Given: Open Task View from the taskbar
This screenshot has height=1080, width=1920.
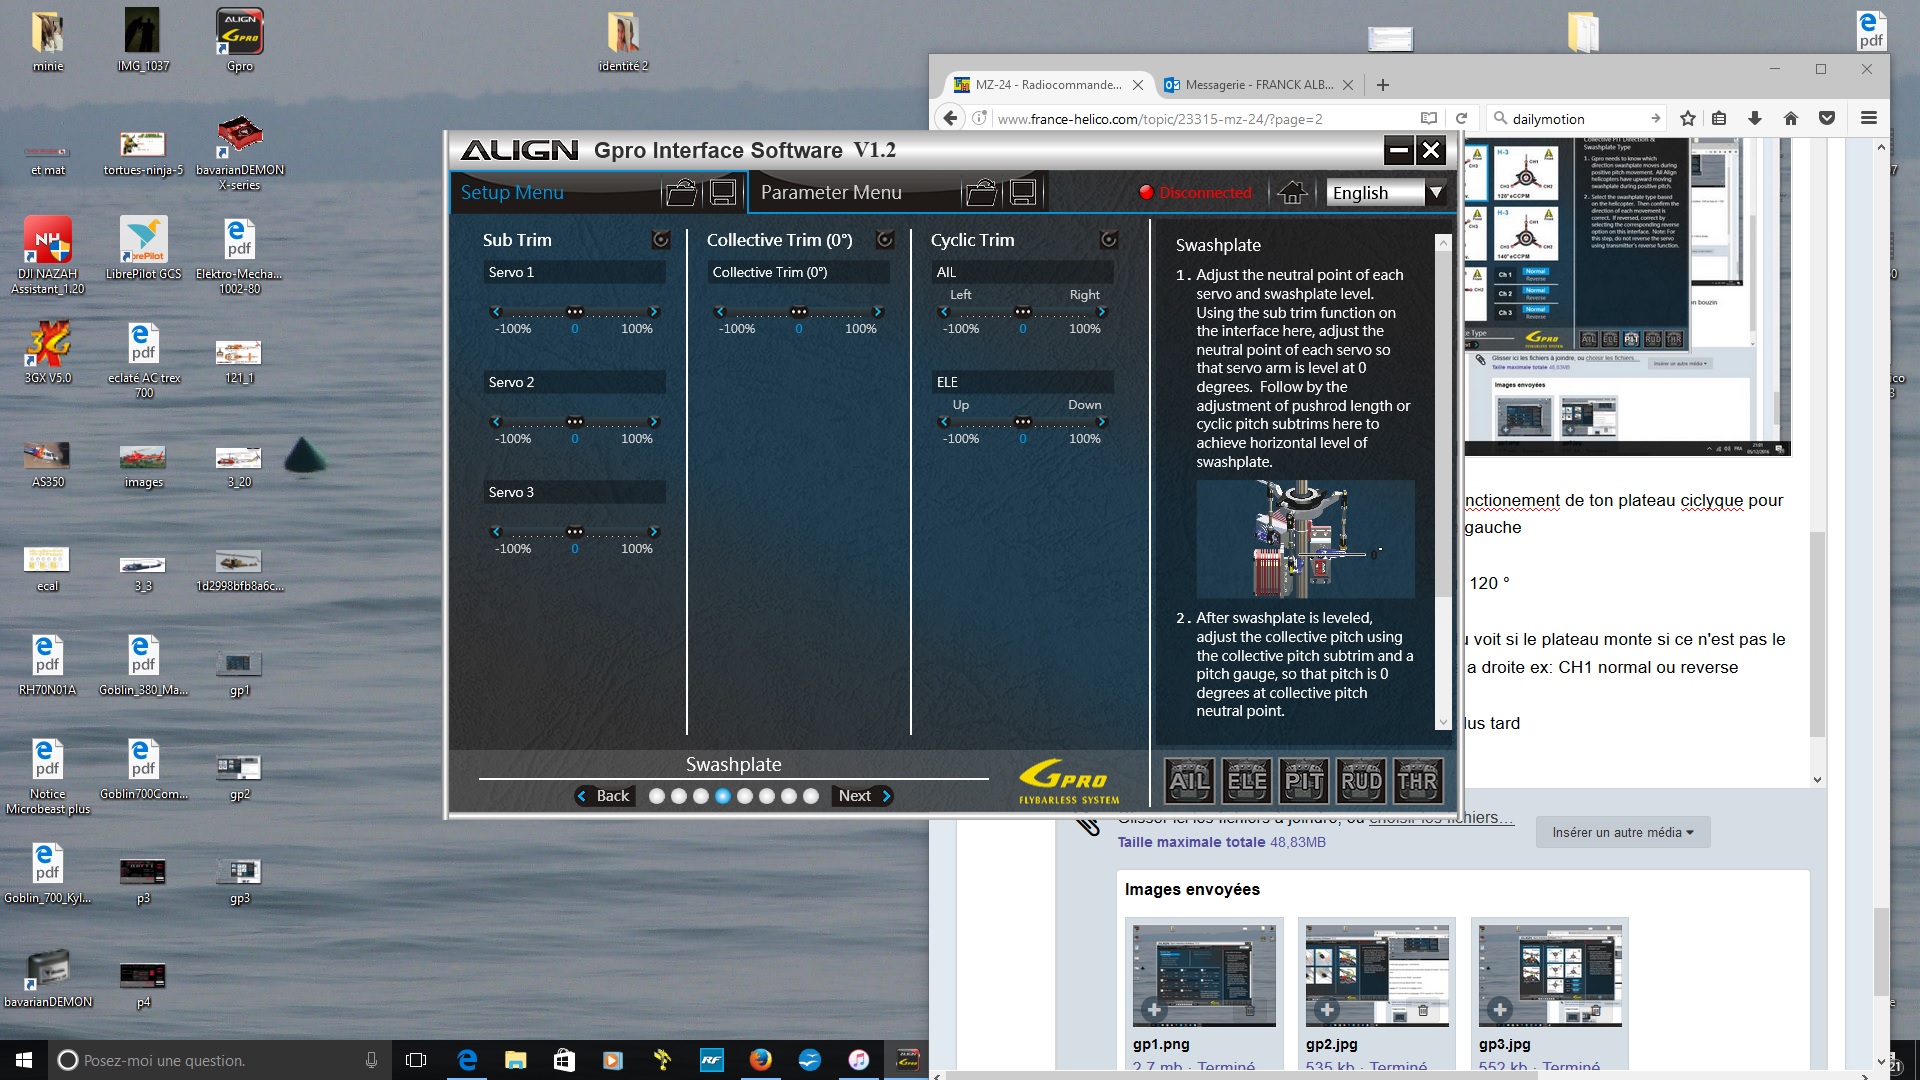Looking at the screenshot, I should tap(416, 1060).
